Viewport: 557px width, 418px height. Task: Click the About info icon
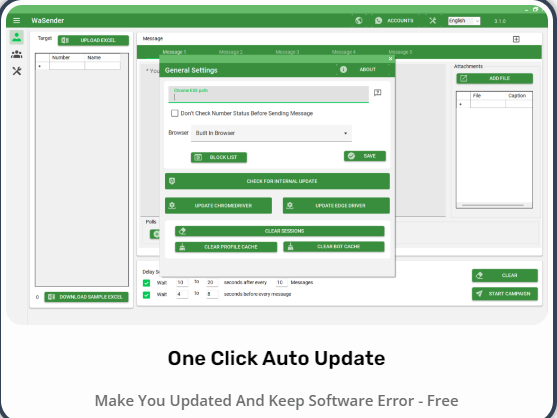tap(343, 70)
